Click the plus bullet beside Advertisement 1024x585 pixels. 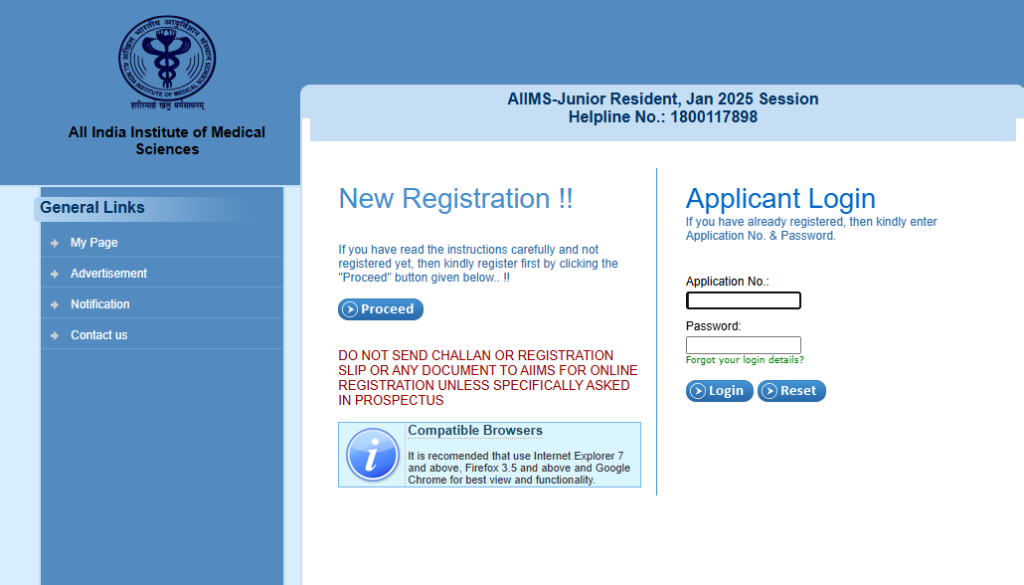coord(54,274)
